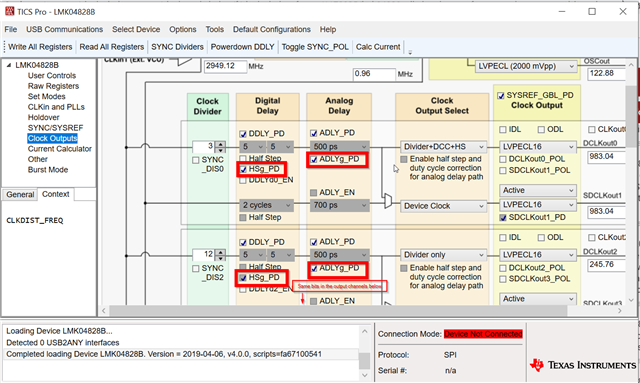This screenshot has width=640, height=383.
Task: Open the Device Clock dropdown
Action: pos(443,206)
